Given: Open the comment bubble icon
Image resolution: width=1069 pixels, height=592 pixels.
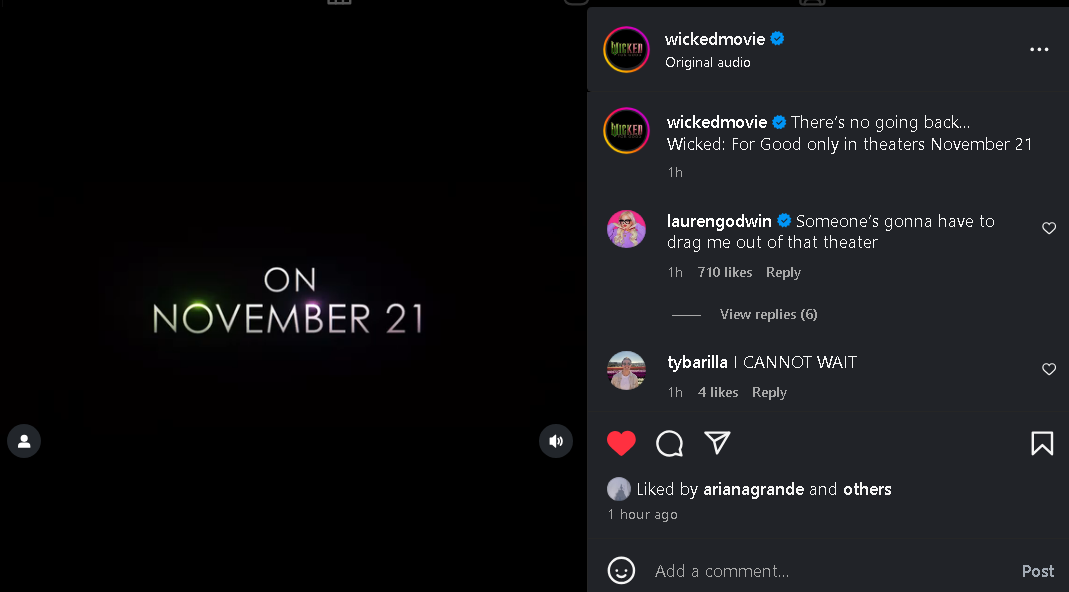Looking at the screenshot, I should point(669,443).
